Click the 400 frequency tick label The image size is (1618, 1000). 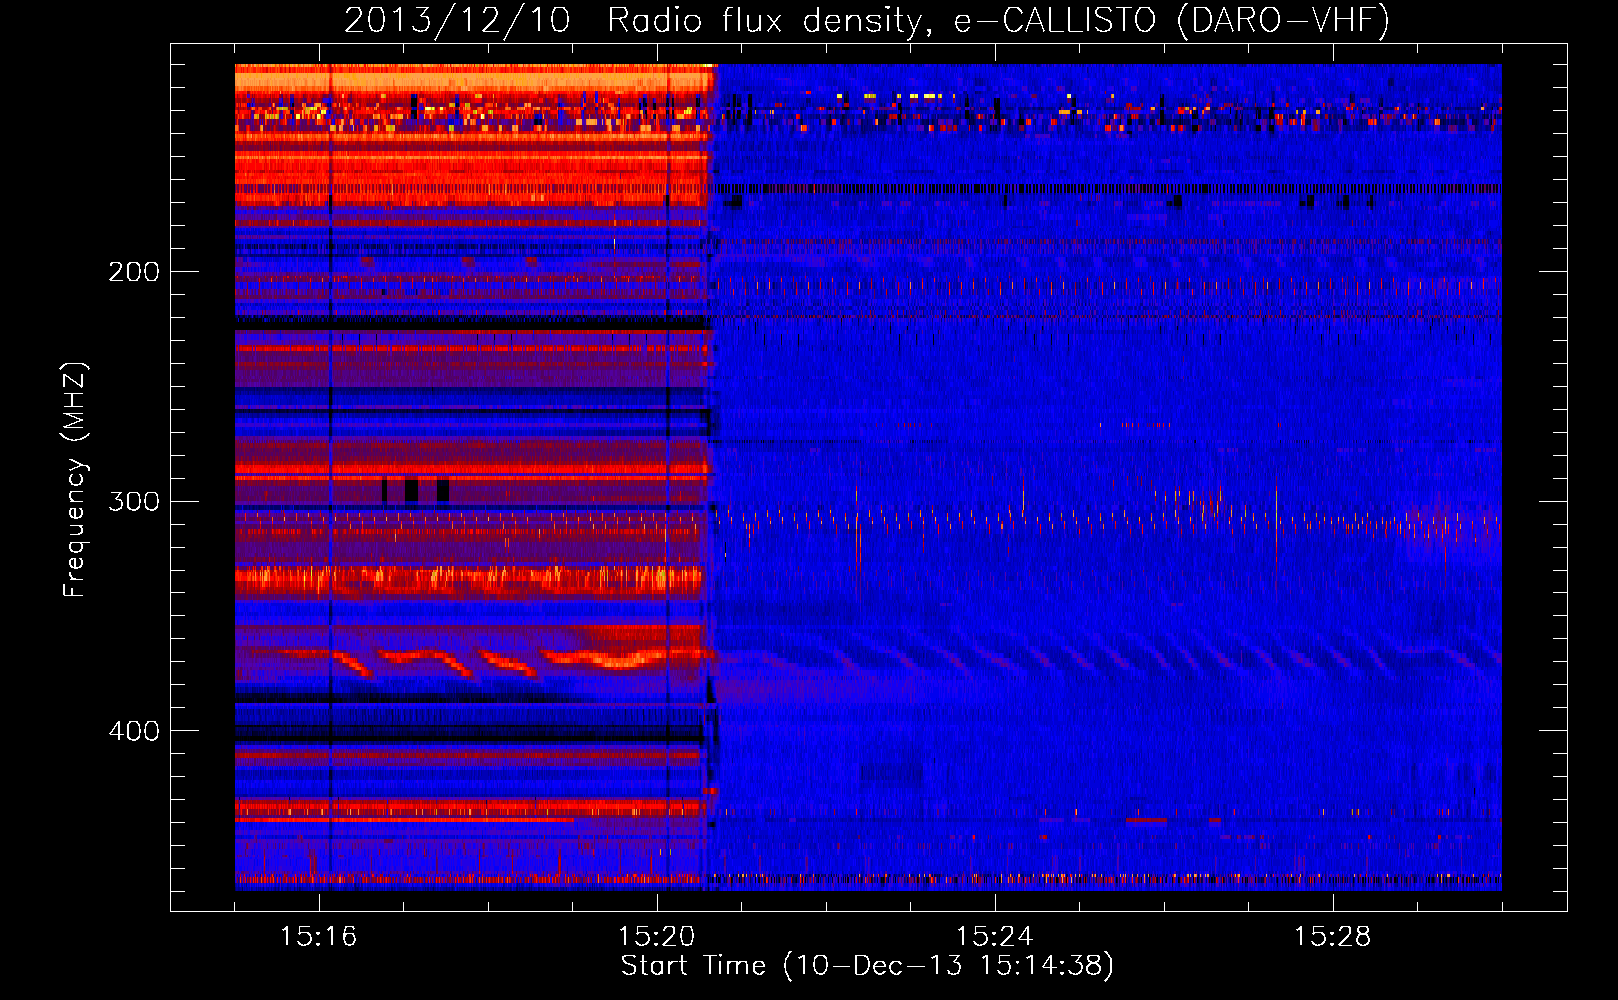point(134,731)
